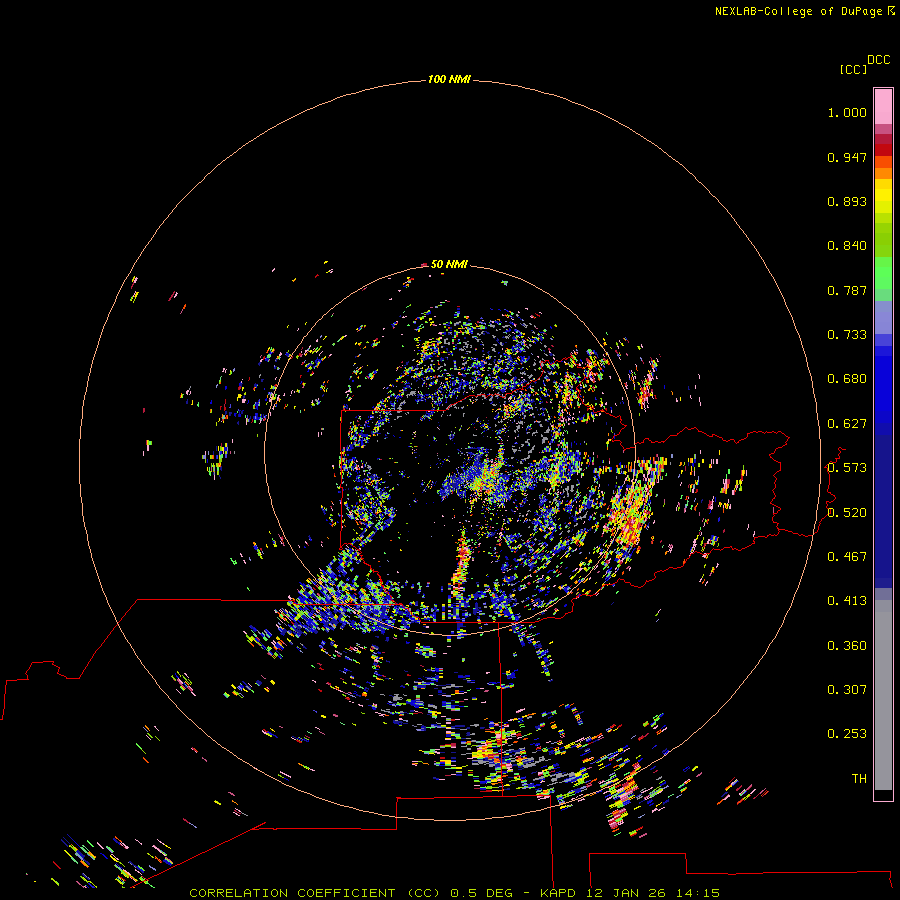Click the 0.627 color scale value
Screen dimensions: 900x900
pos(847,424)
